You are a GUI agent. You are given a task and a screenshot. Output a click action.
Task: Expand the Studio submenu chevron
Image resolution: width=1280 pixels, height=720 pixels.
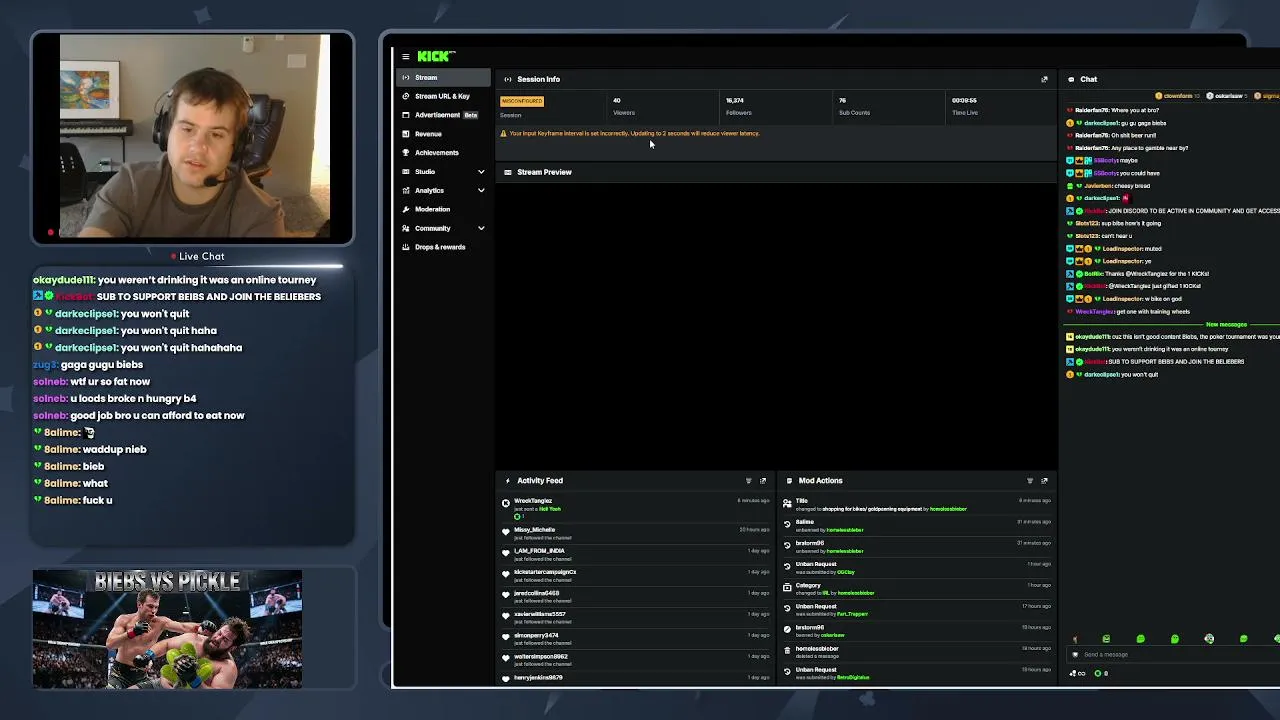pyautogui.click(x=481, y=172)
